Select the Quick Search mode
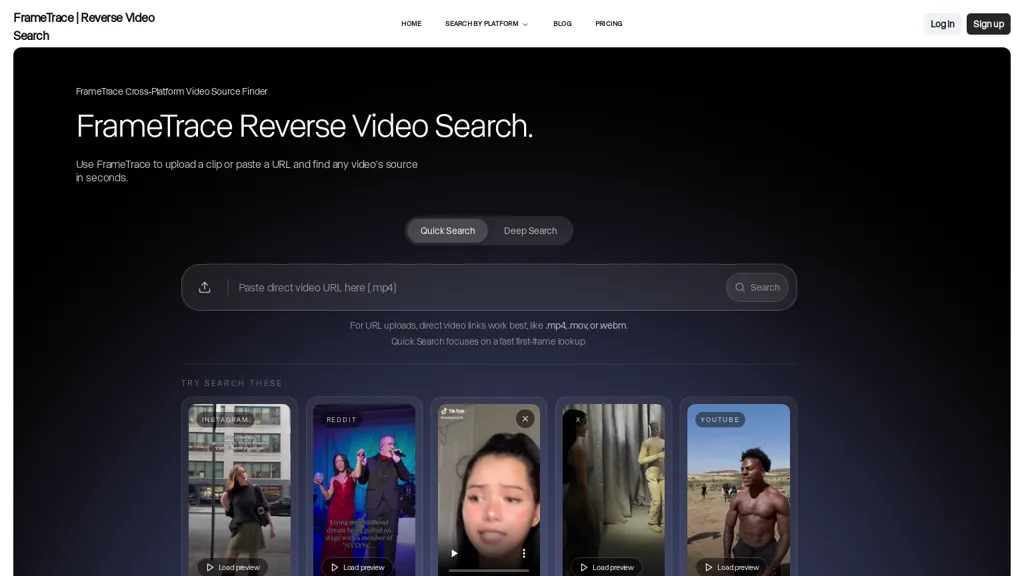The image size is (1024, 576). coord(447,231)
